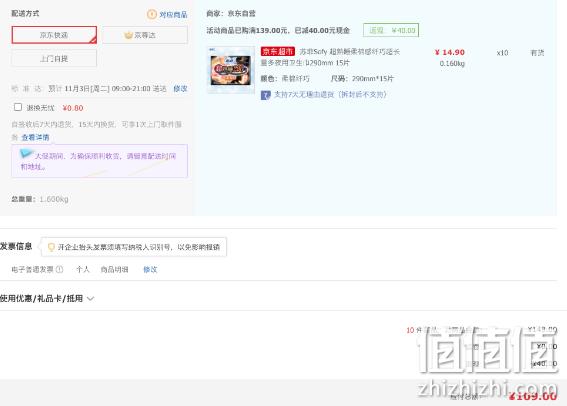
Task: Click the 对应商品 info icon
Action: (x=152, y=14)
